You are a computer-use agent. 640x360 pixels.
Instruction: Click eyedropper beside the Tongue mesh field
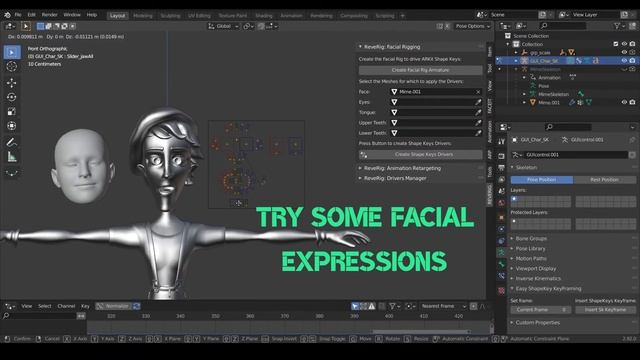[x=478, y=112]
